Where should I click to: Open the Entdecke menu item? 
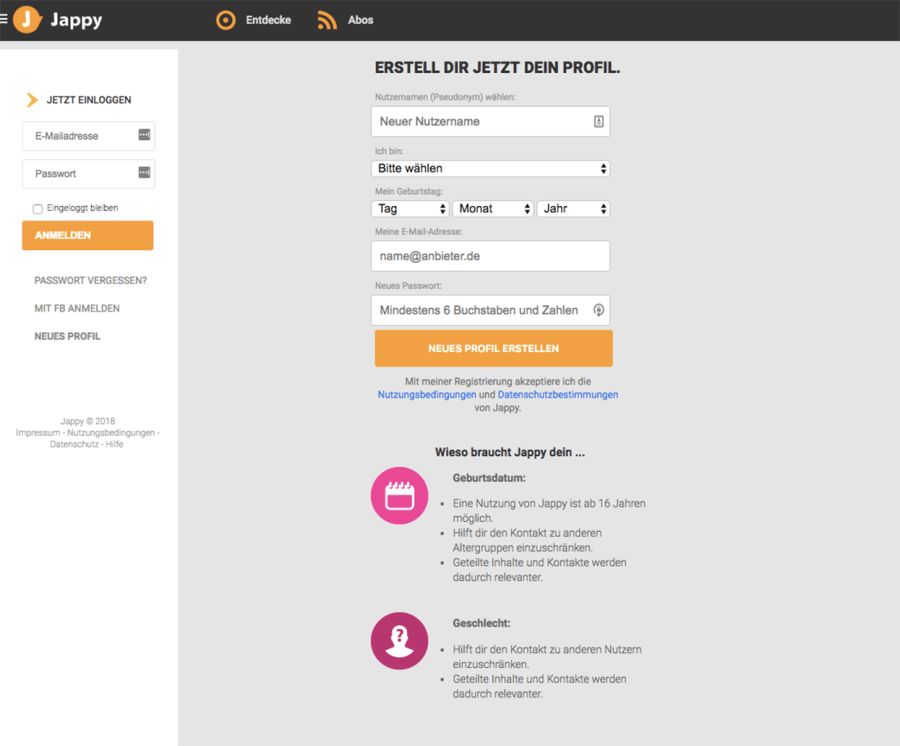(268, 20)
